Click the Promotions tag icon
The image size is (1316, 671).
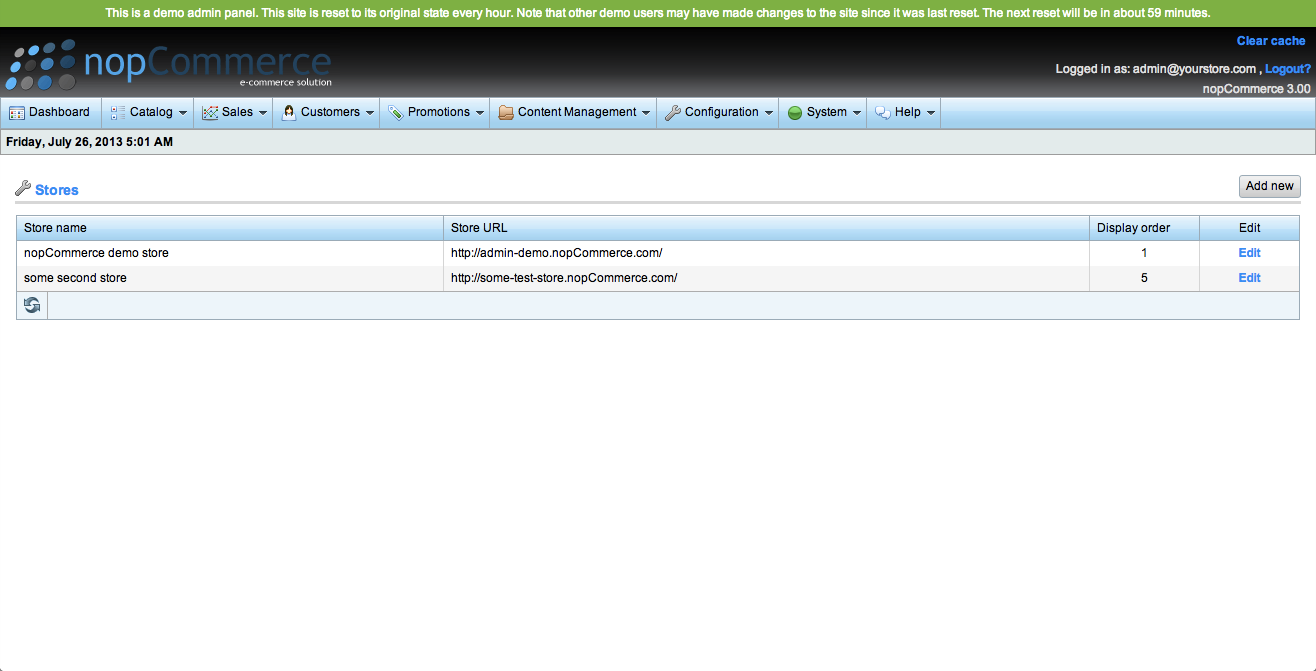(x=396, y=113)
